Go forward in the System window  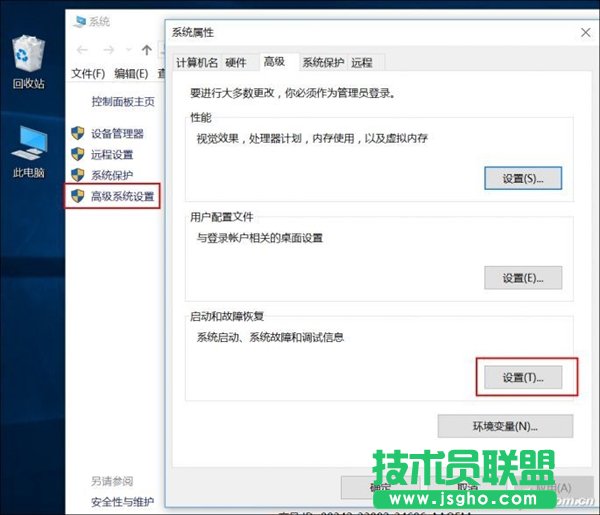[x=109, y=50]
